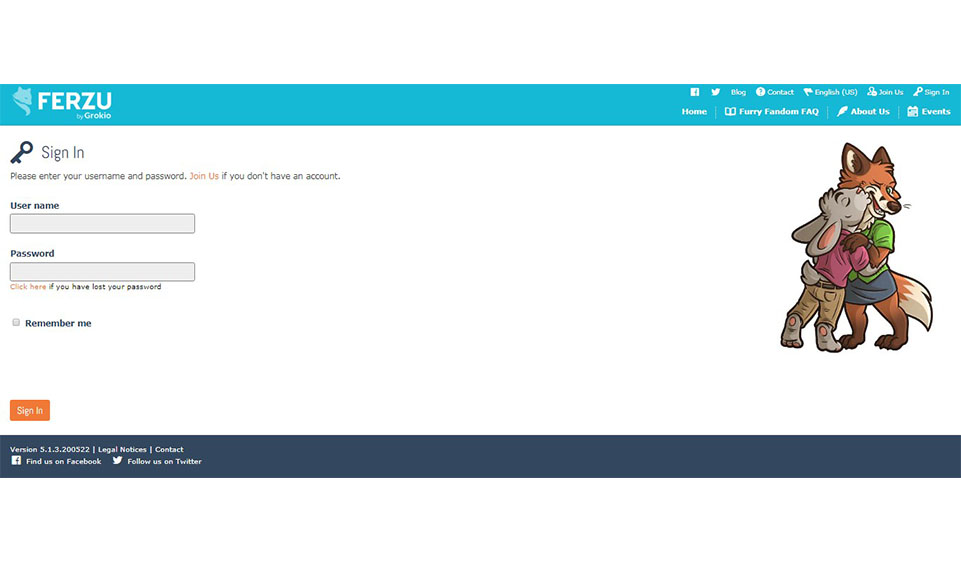Click the lost password 'Click here' link
This screenshot has width=961, height=561.
(28, 287)
